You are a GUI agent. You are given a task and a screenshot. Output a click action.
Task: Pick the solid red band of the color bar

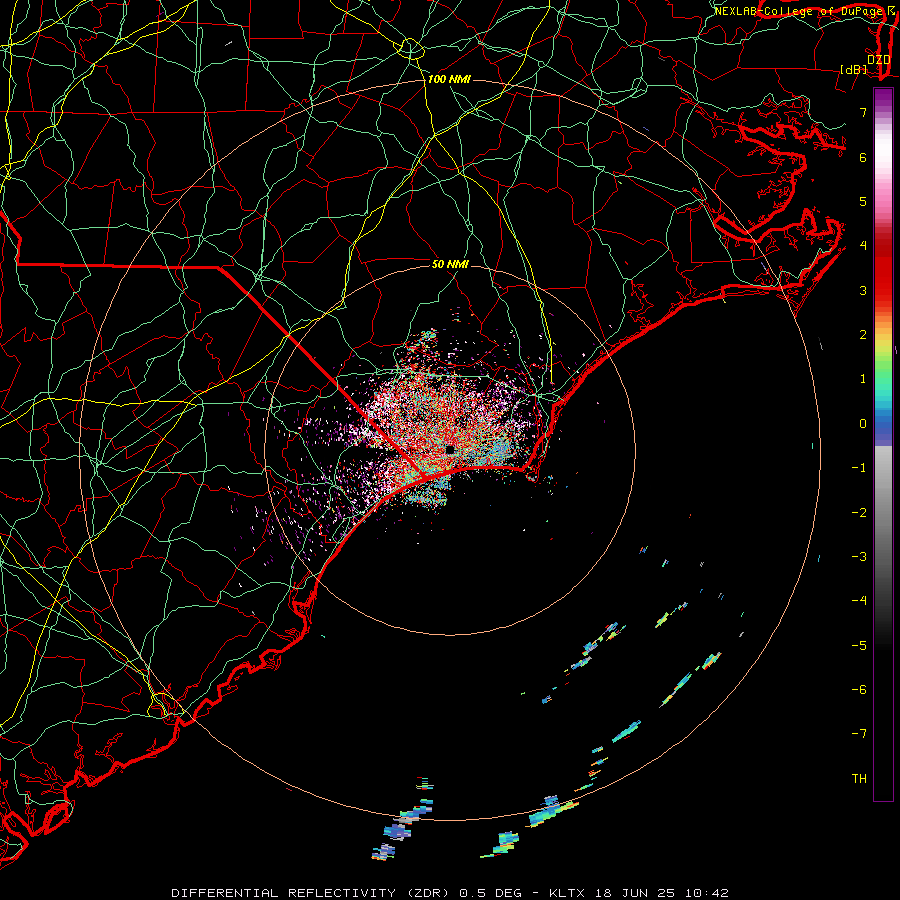click(883, 278)
